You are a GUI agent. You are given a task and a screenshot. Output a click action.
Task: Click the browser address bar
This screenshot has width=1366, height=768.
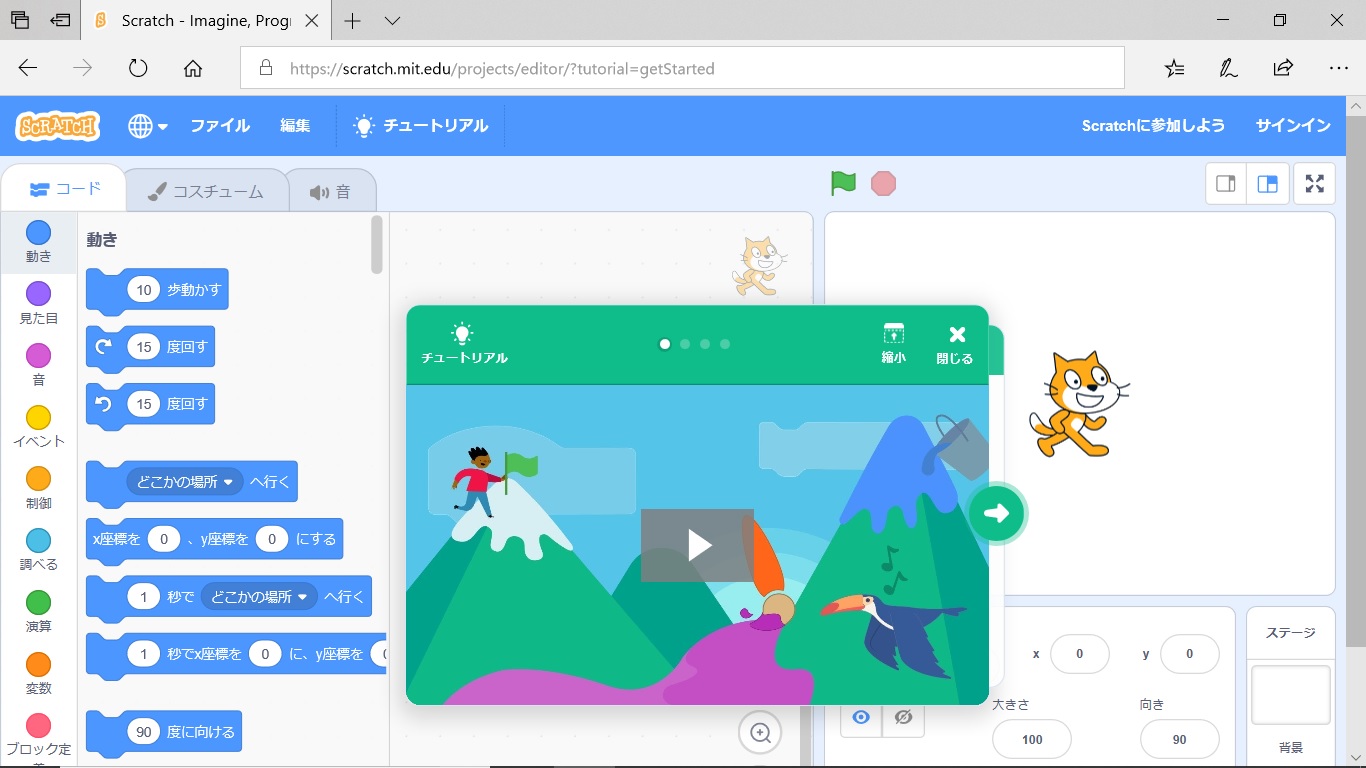click(682, 69)
